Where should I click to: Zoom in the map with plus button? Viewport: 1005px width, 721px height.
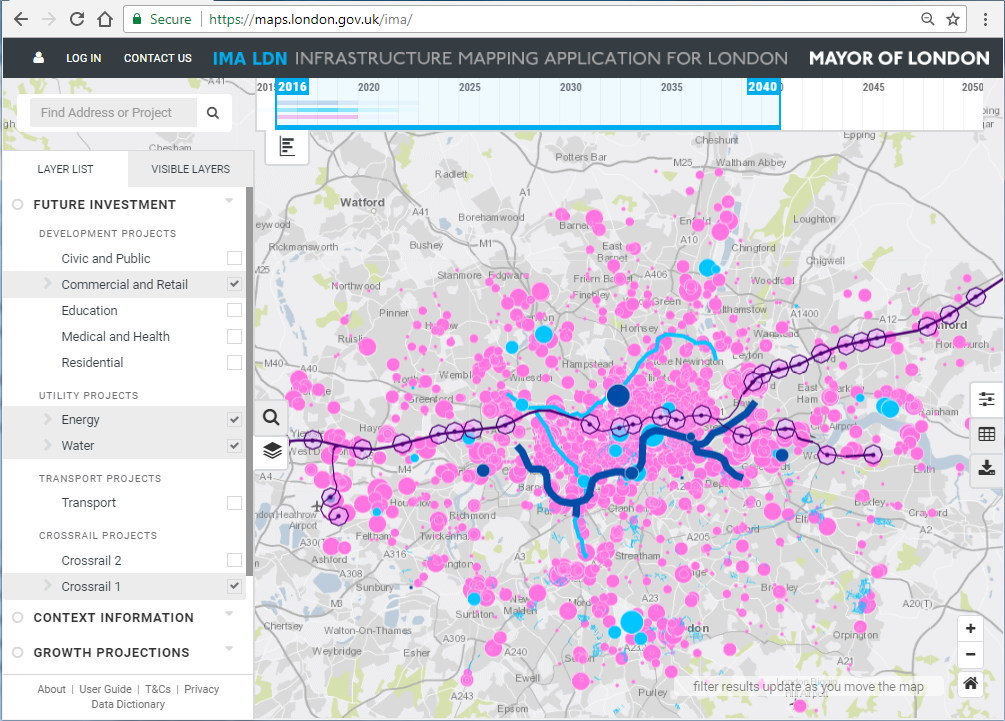click(x=970, y=629)
